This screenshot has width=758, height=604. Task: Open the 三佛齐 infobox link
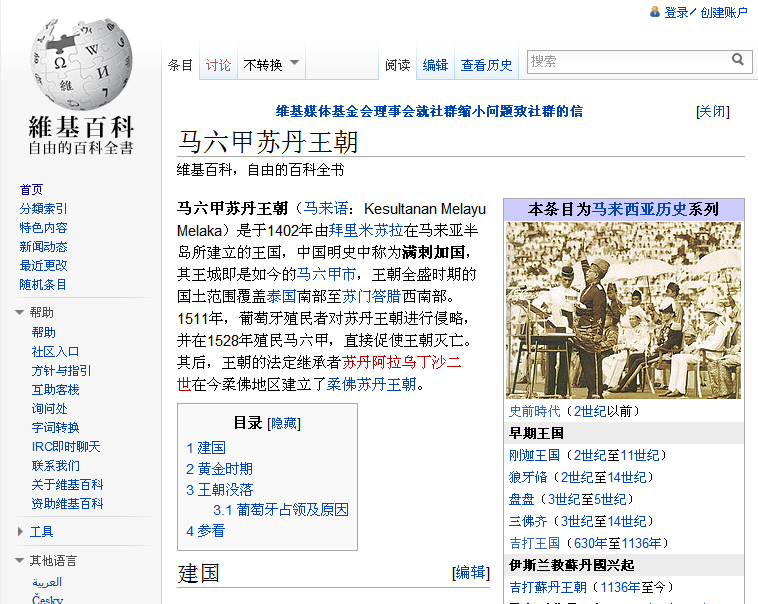pyautogui.click(x=528, y=522)
